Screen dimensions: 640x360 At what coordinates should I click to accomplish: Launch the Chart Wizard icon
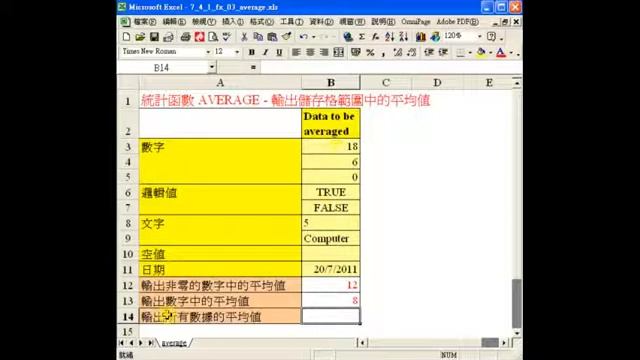[x=421, y=37]
